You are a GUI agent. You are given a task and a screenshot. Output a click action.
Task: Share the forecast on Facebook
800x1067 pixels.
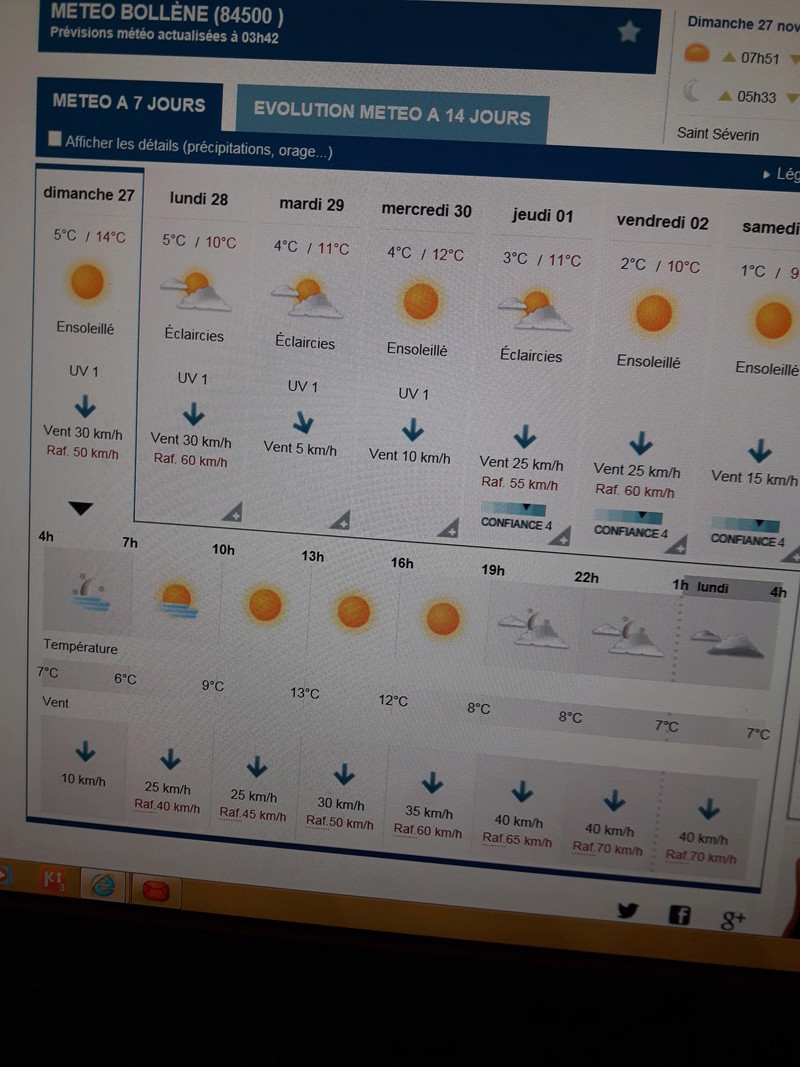pyautogui.click(x=679, y=915)
